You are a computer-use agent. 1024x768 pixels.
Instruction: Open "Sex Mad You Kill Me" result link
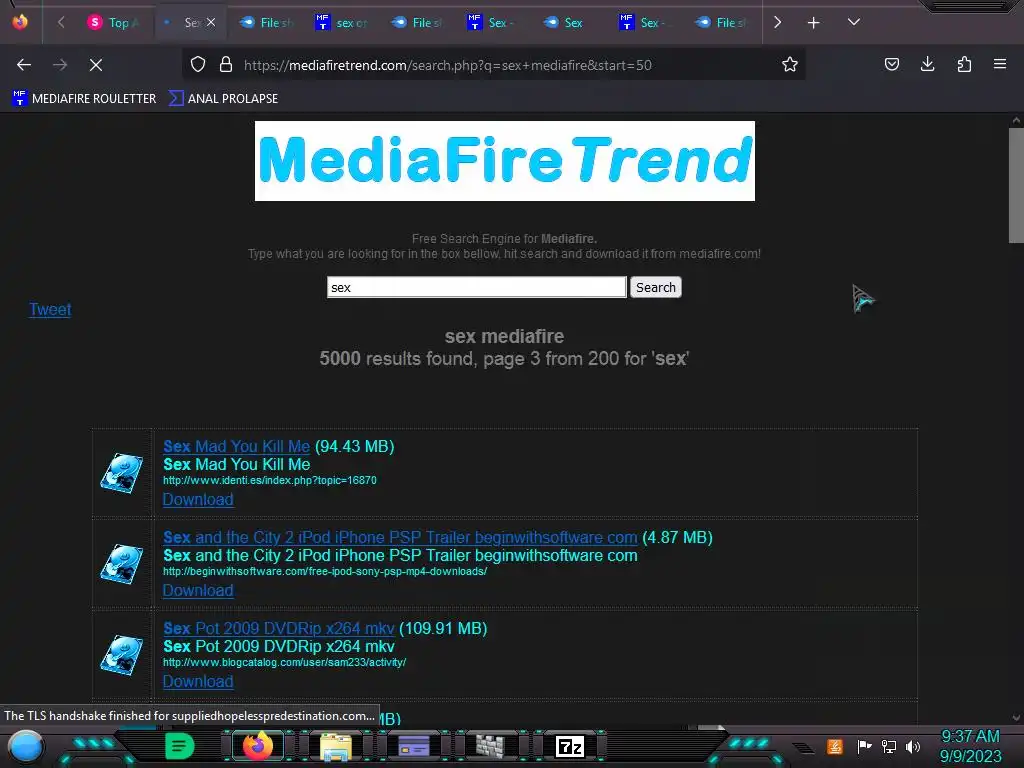tap(236, 447)
